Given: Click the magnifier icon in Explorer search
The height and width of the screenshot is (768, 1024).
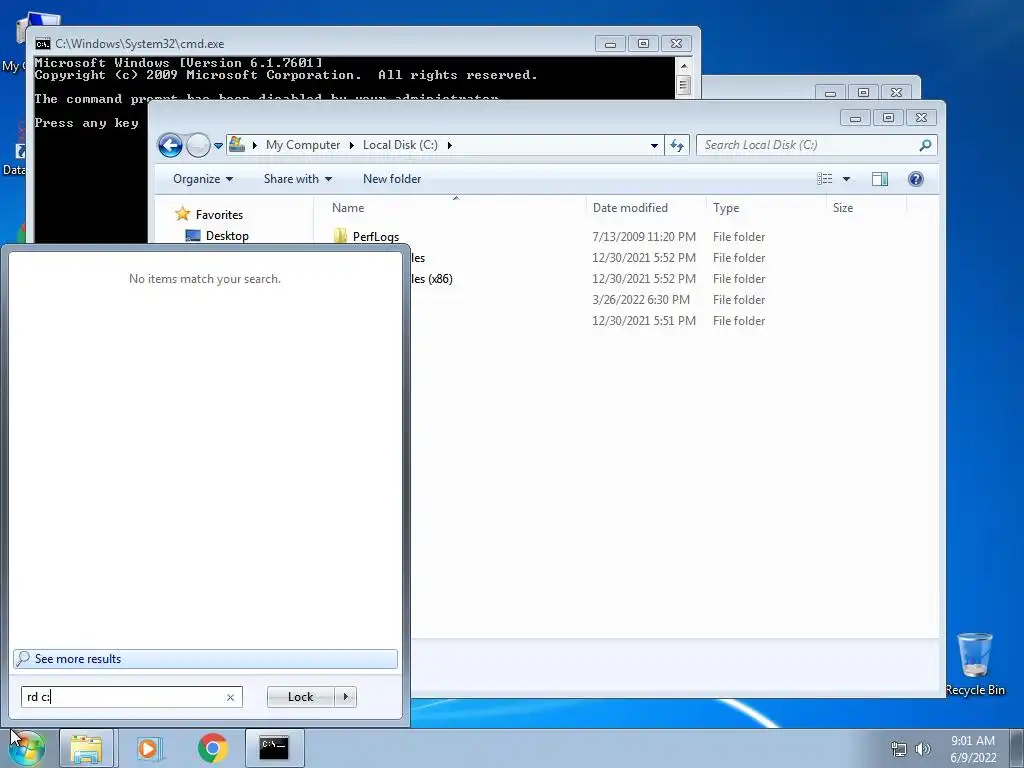Looking at the screenshot, I should click(925, 145).
